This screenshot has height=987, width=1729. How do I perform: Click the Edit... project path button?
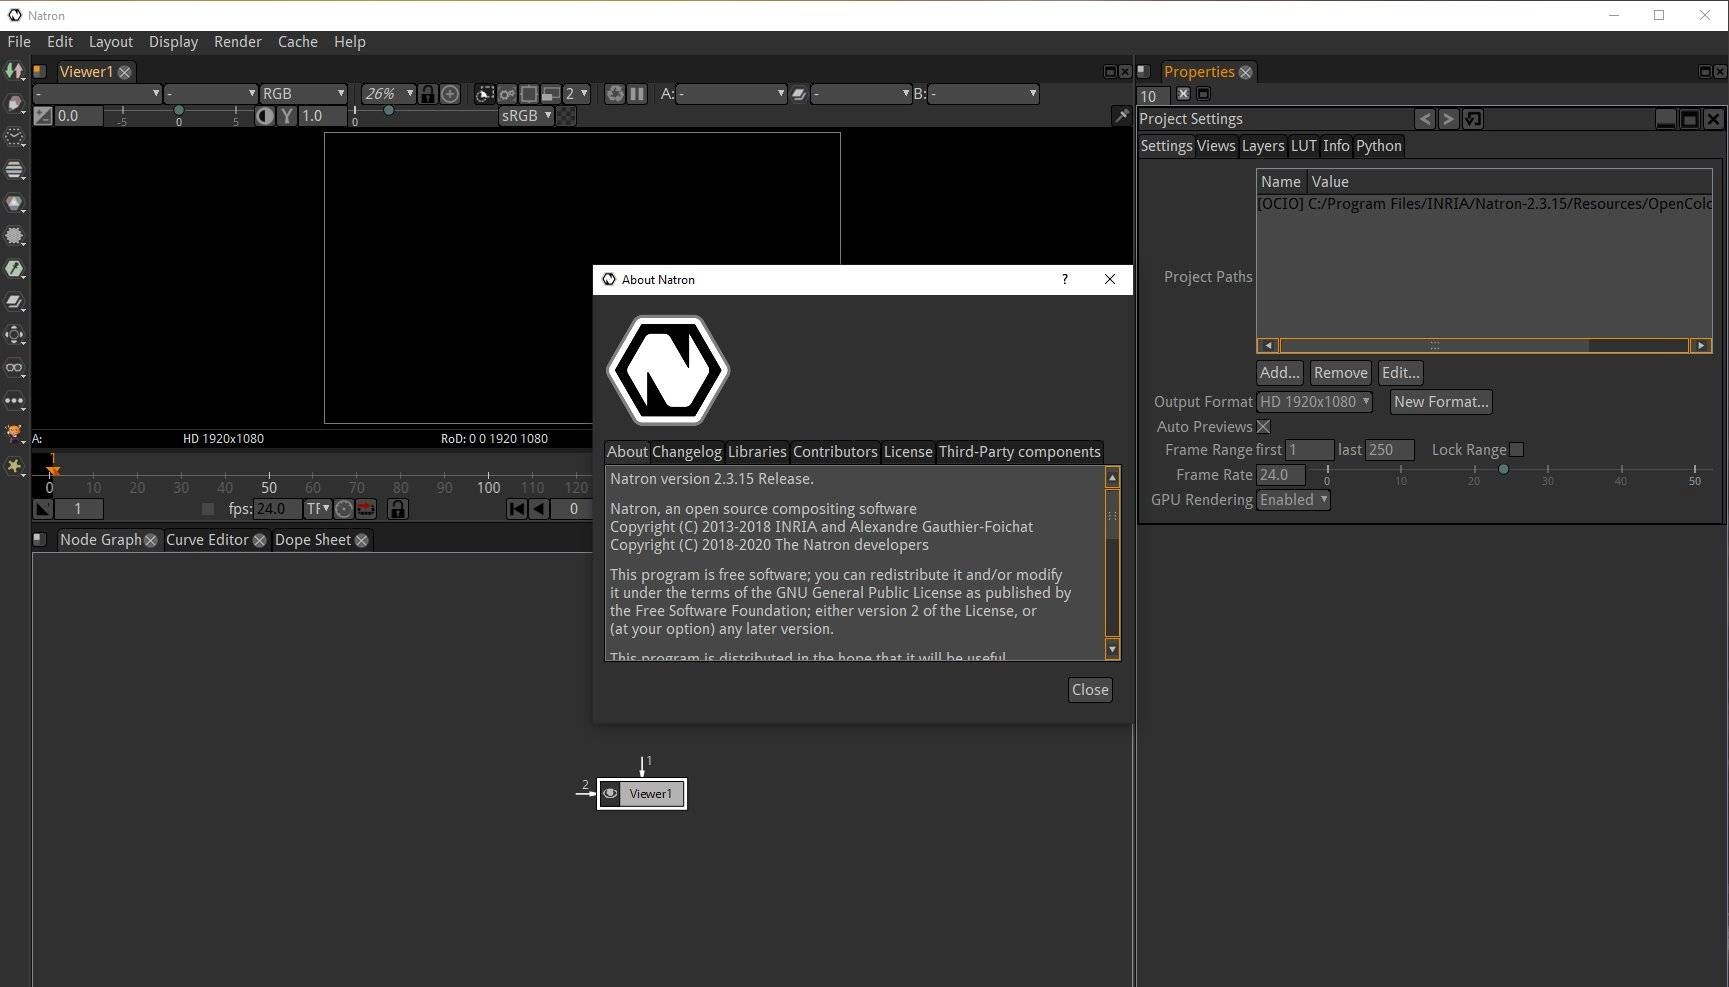(x=1400, y=373)
